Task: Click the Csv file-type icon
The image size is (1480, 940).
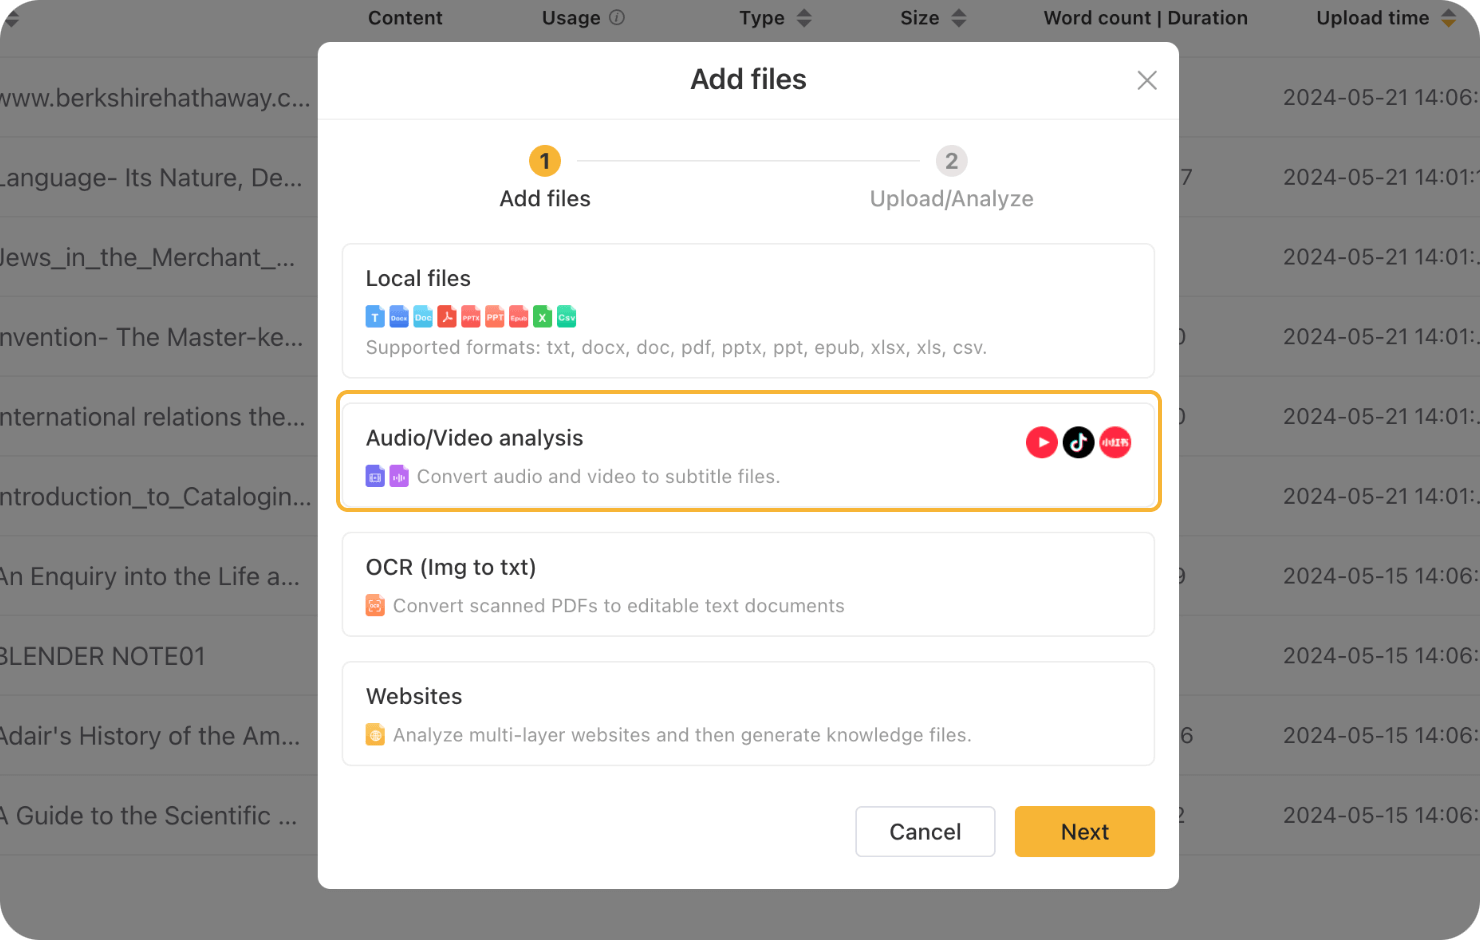Action: [x=567, y=317]
